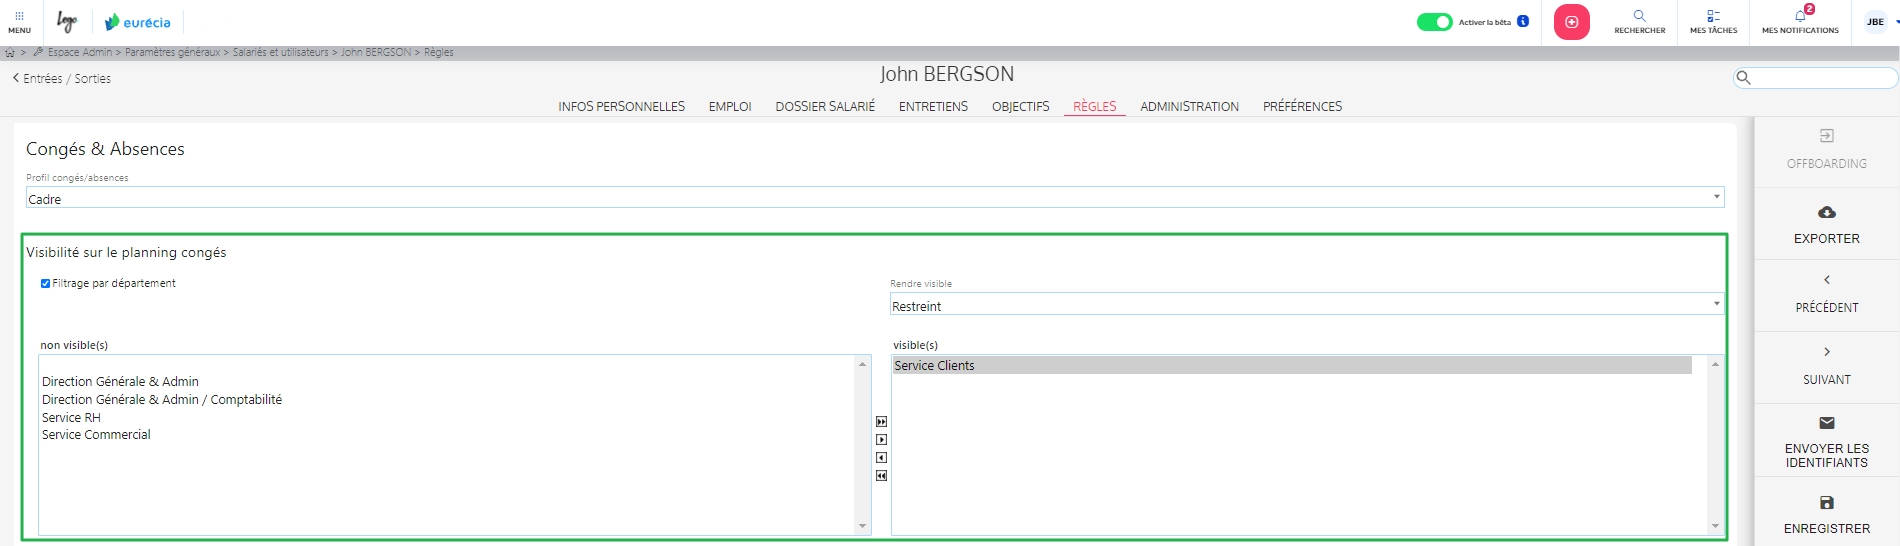Open the main Menu grid icon
Screen dimensions: 1900x546
tap(19, 17)
